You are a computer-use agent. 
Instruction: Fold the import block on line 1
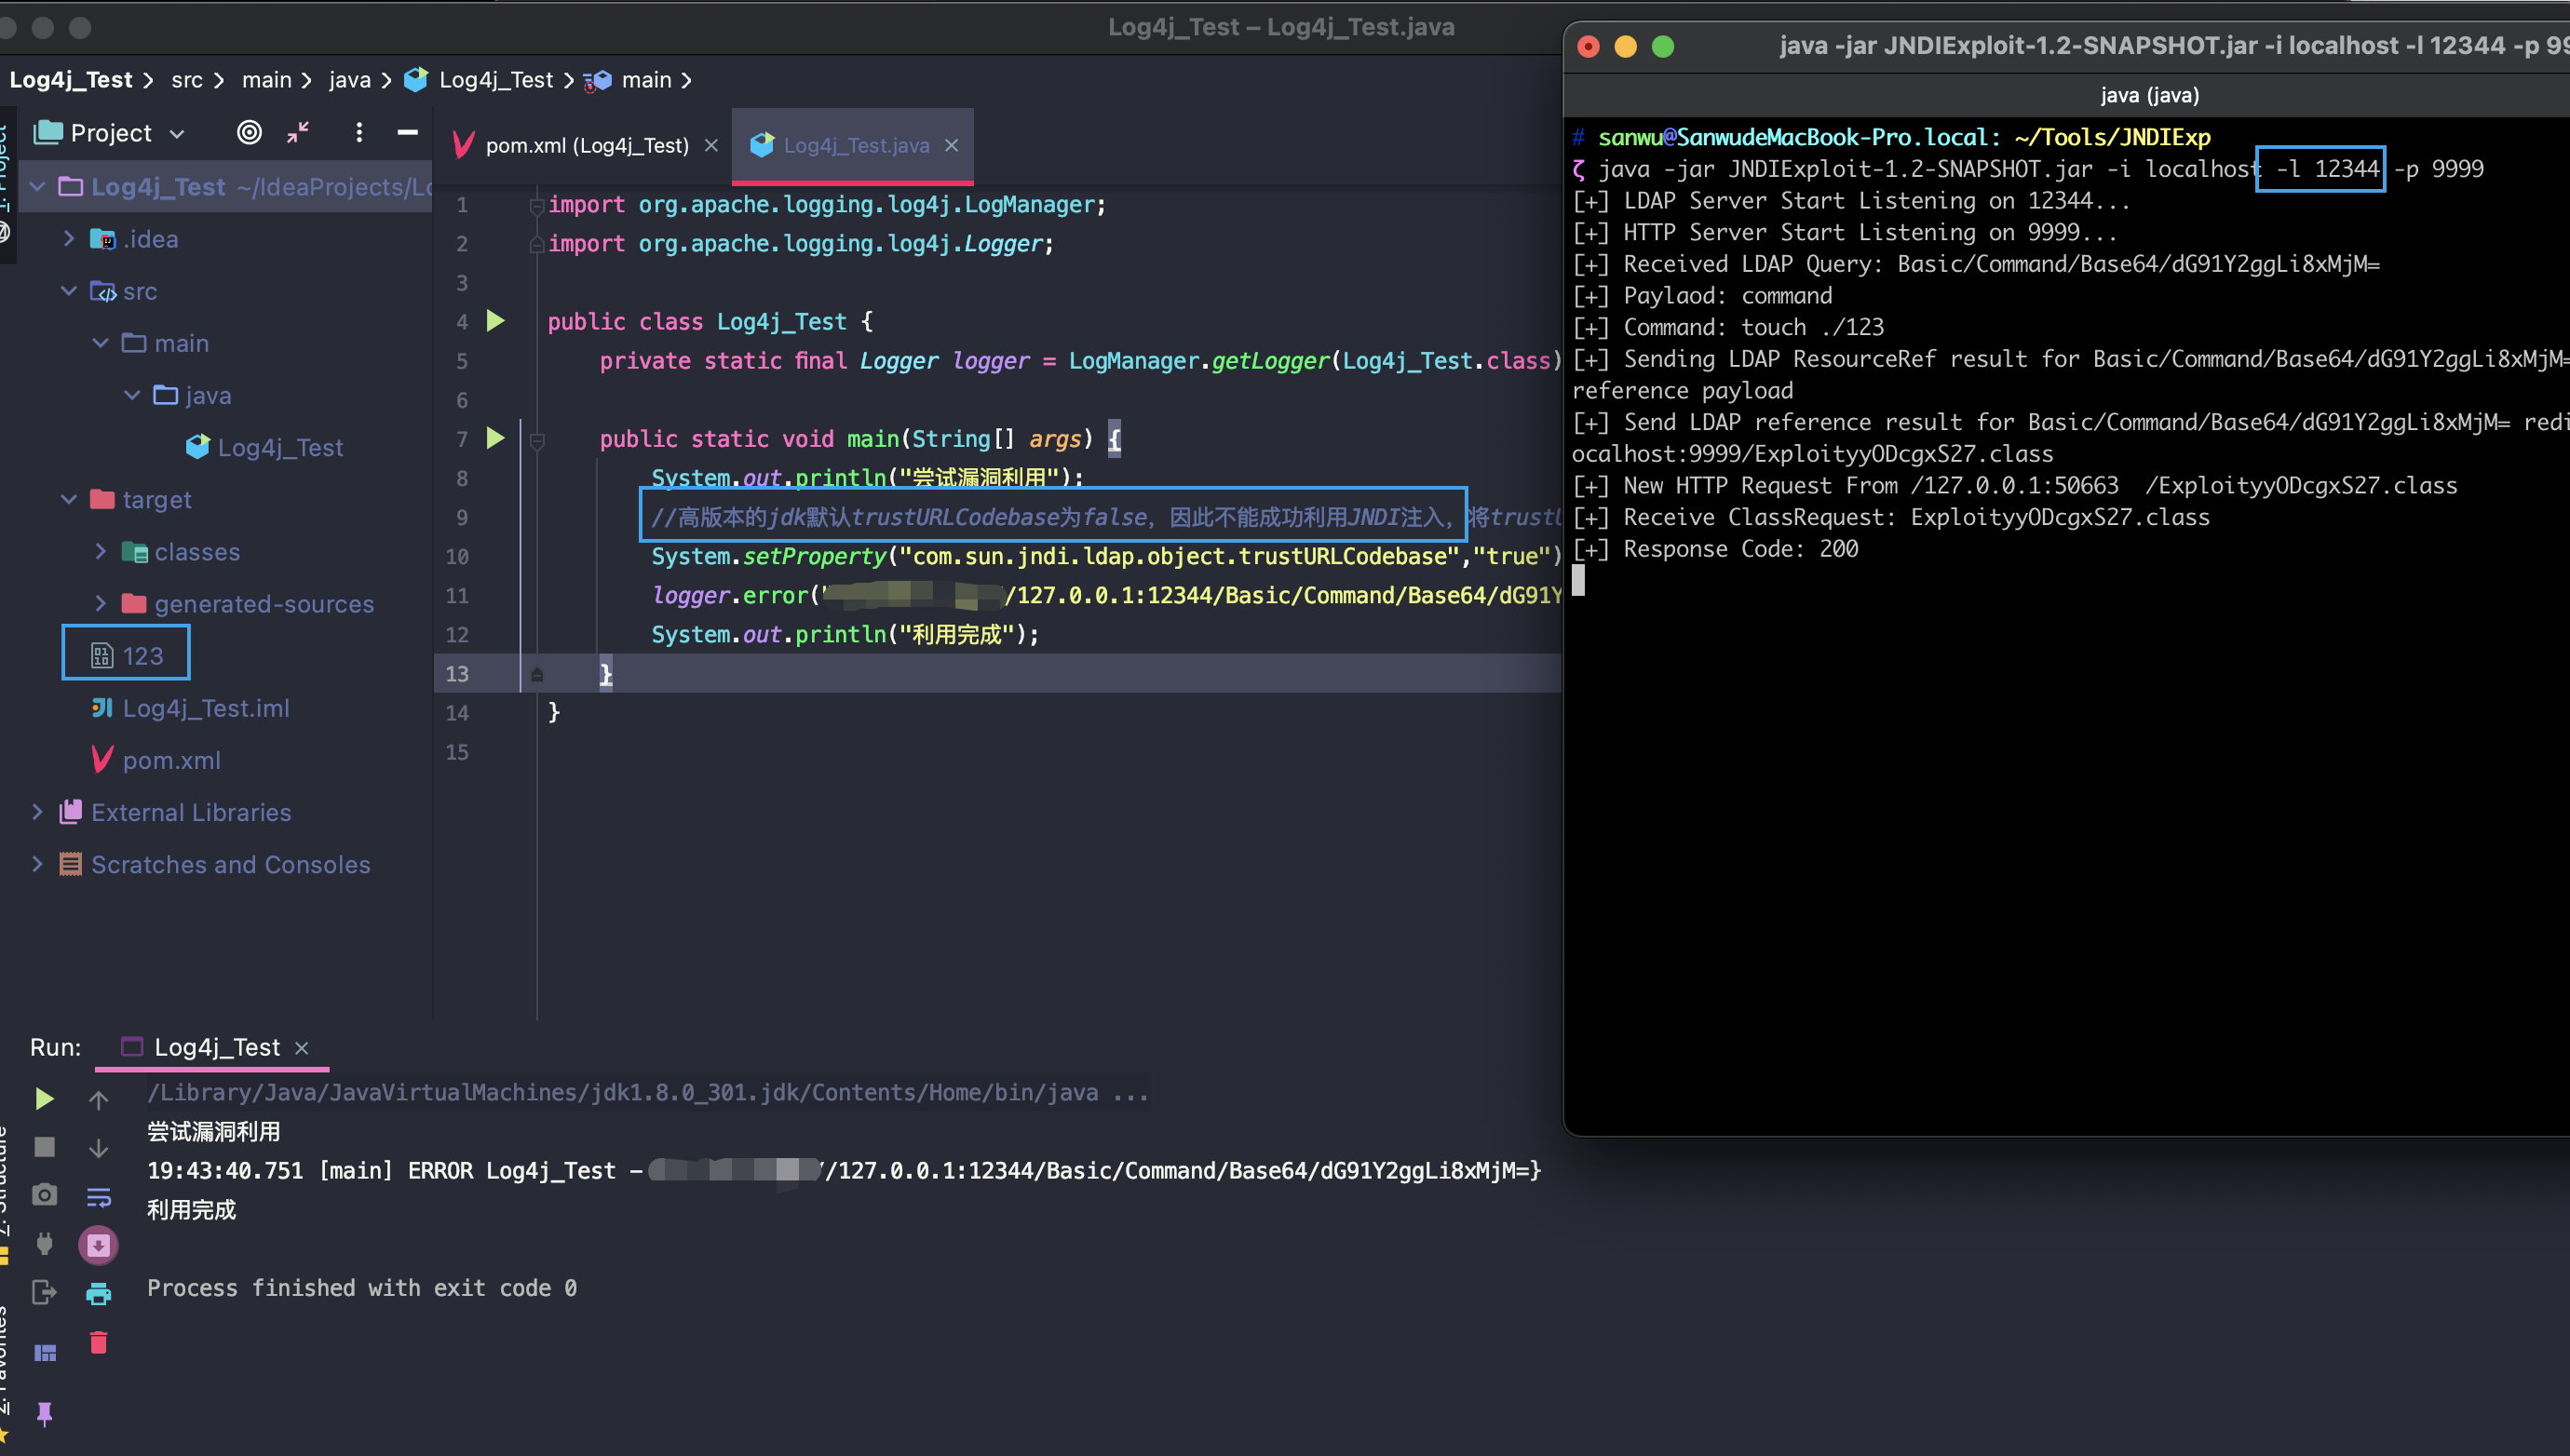click(x=537, y=205)
